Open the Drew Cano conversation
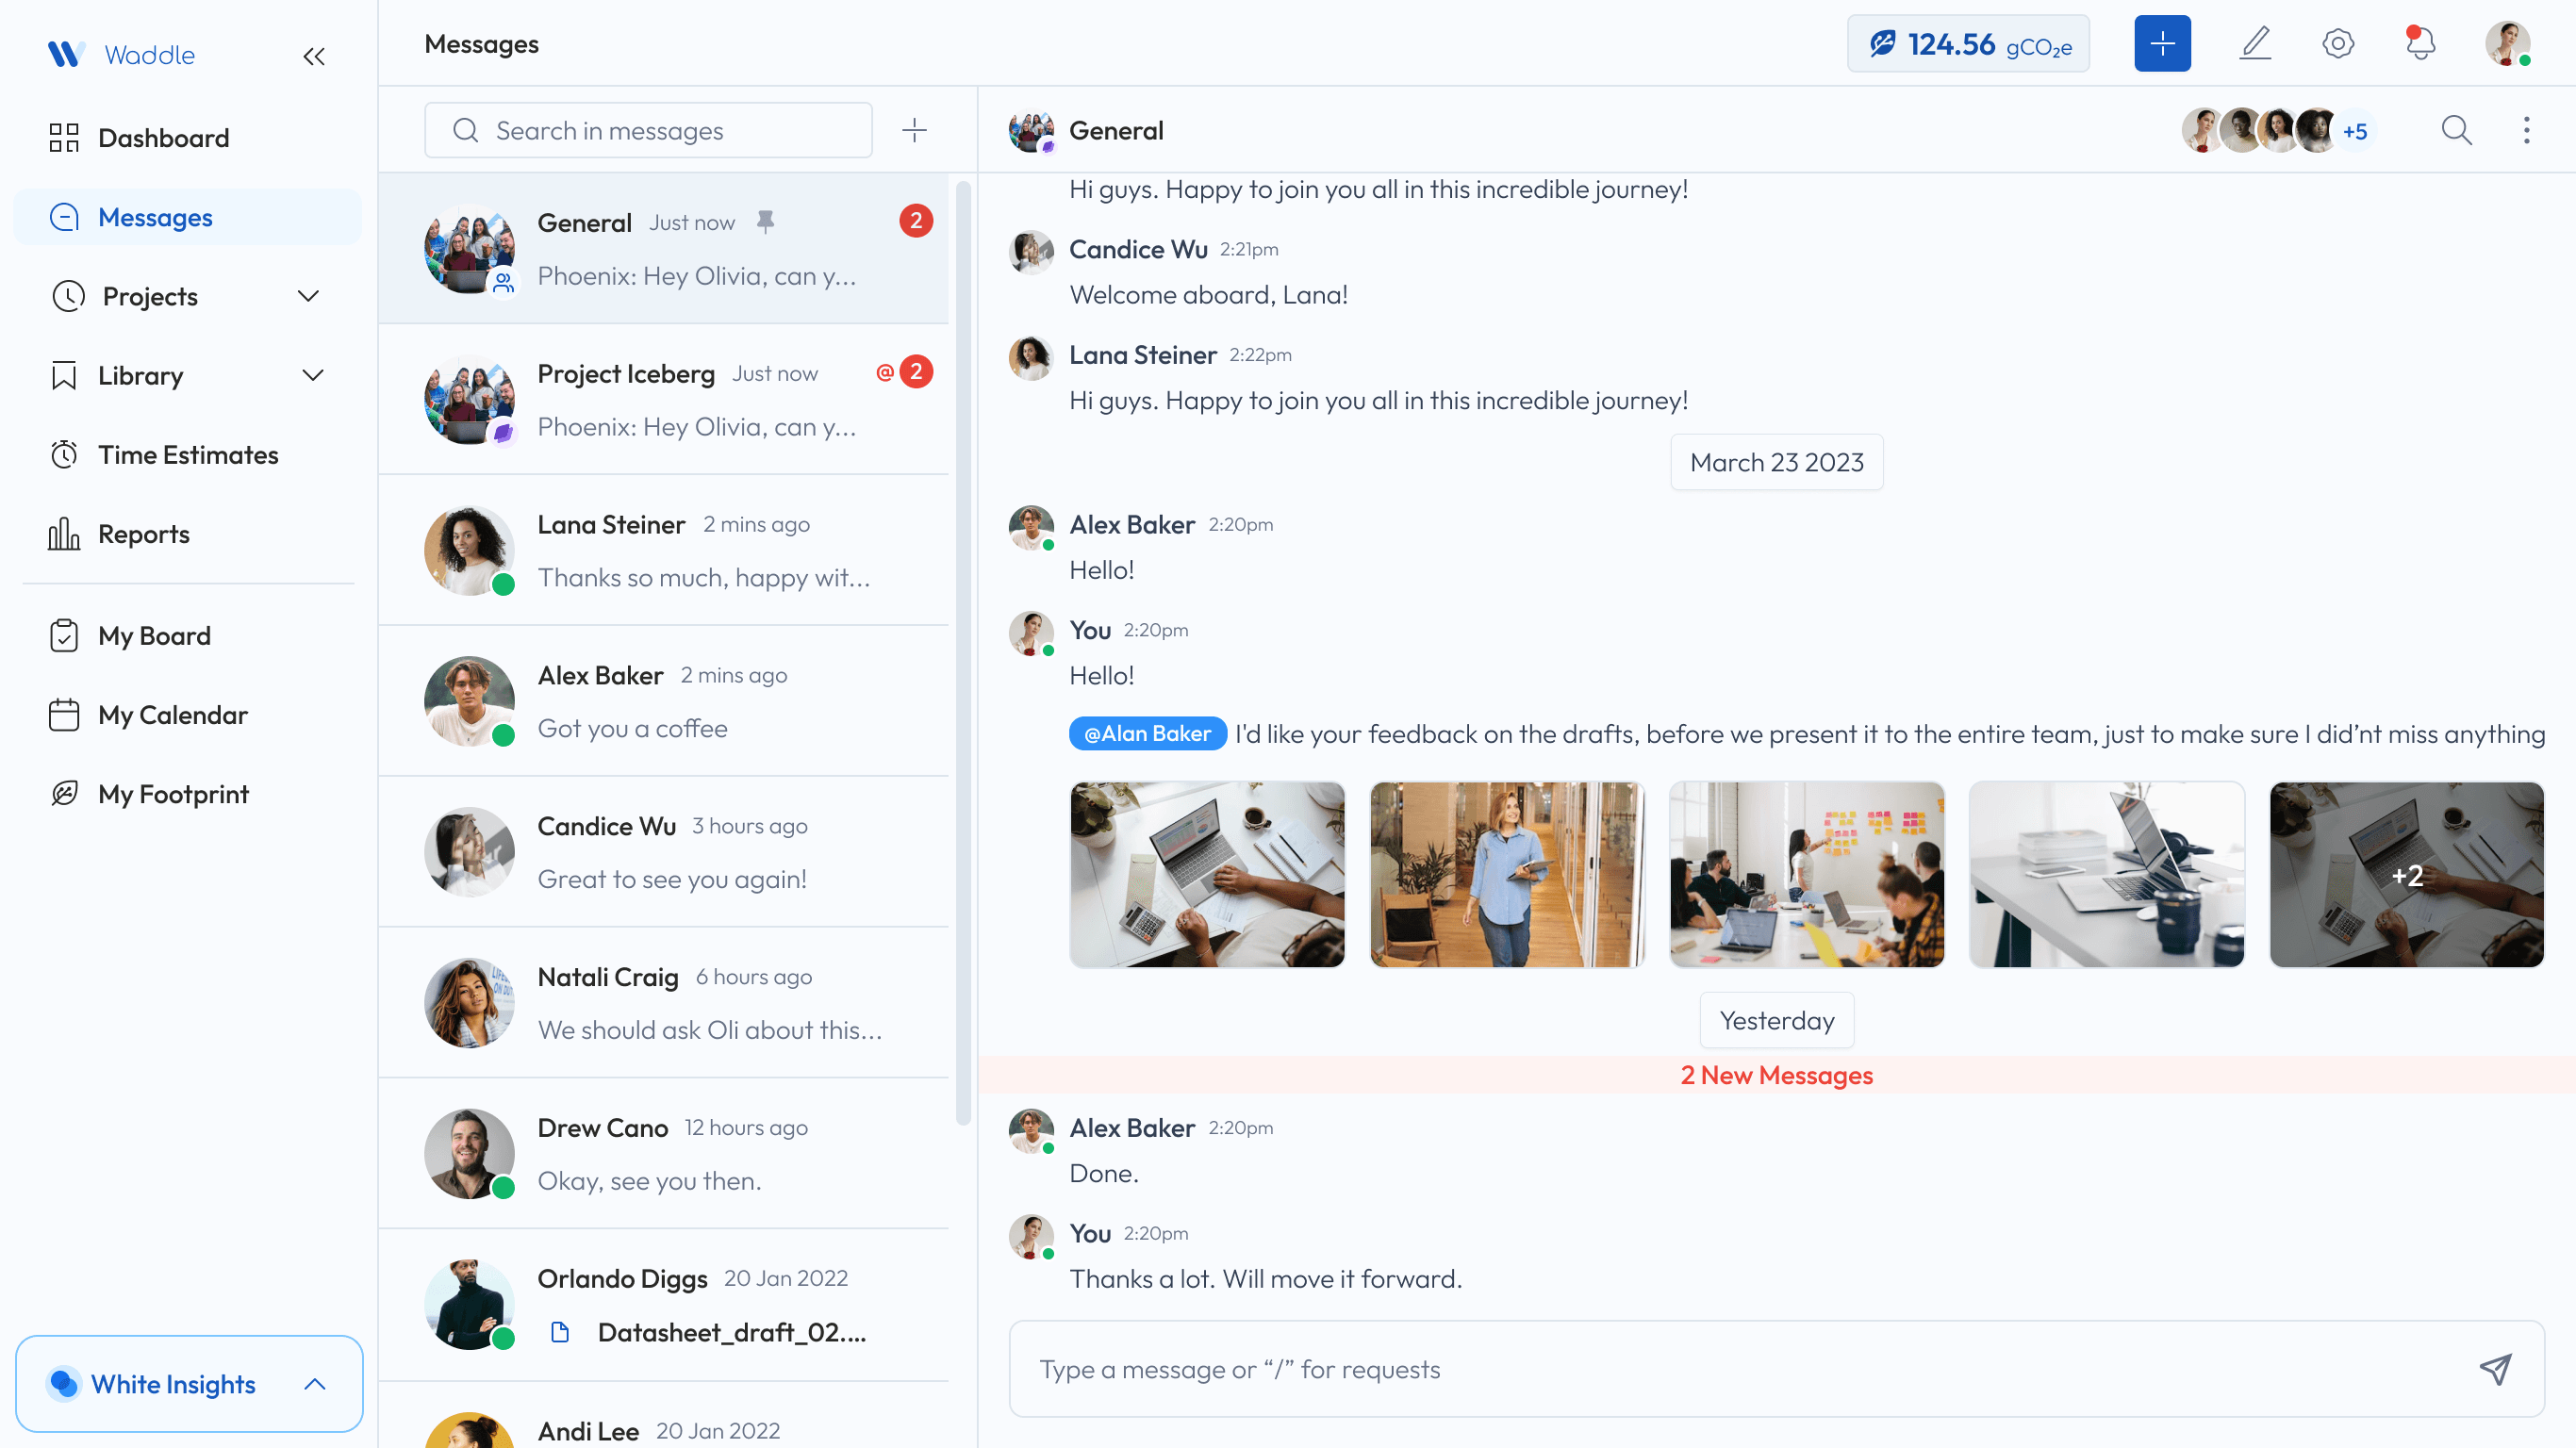 point(664,1155)
